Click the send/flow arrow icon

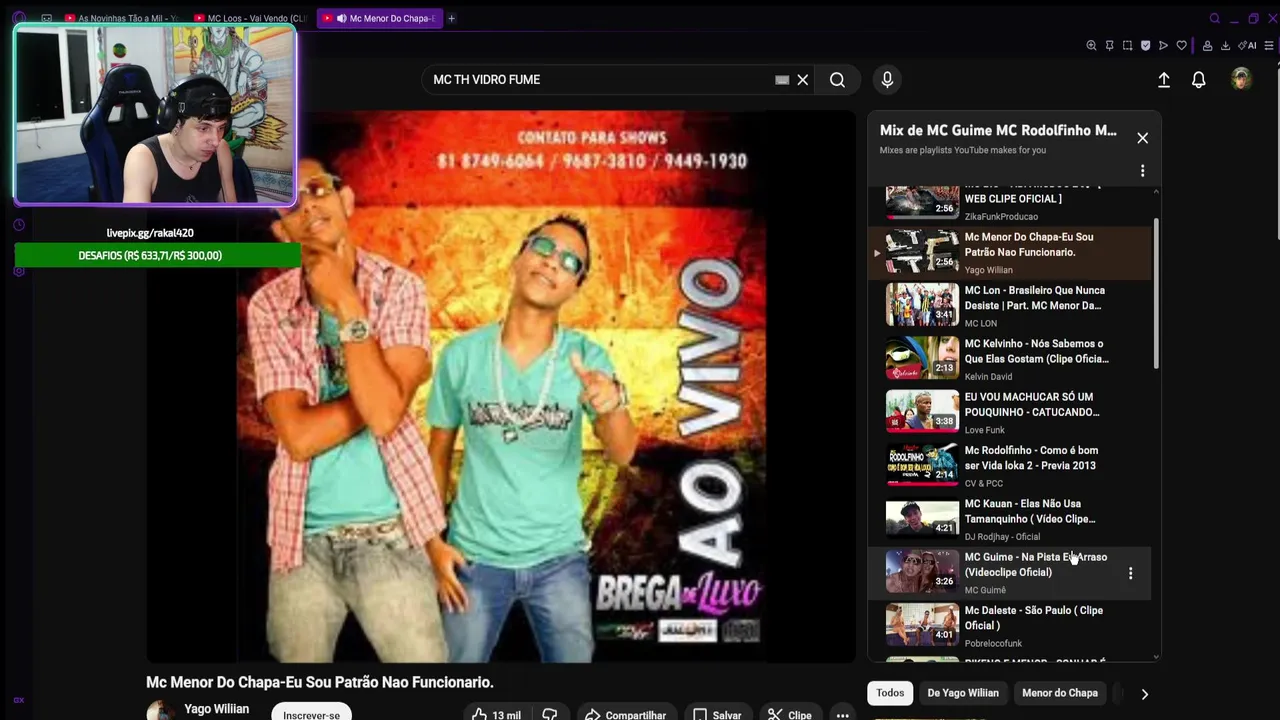(x=1163, y=45)
